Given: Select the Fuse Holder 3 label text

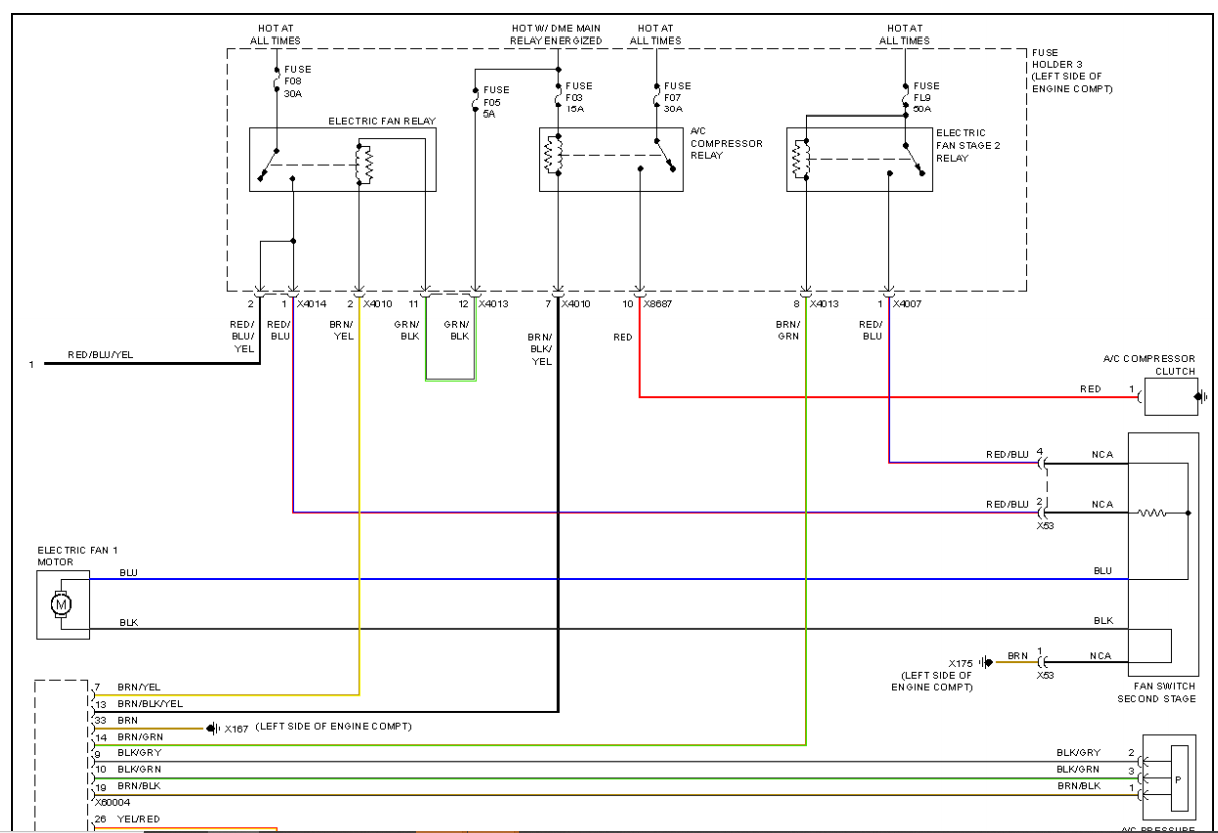Looking at the screenshot, I should pos(1071,71).
